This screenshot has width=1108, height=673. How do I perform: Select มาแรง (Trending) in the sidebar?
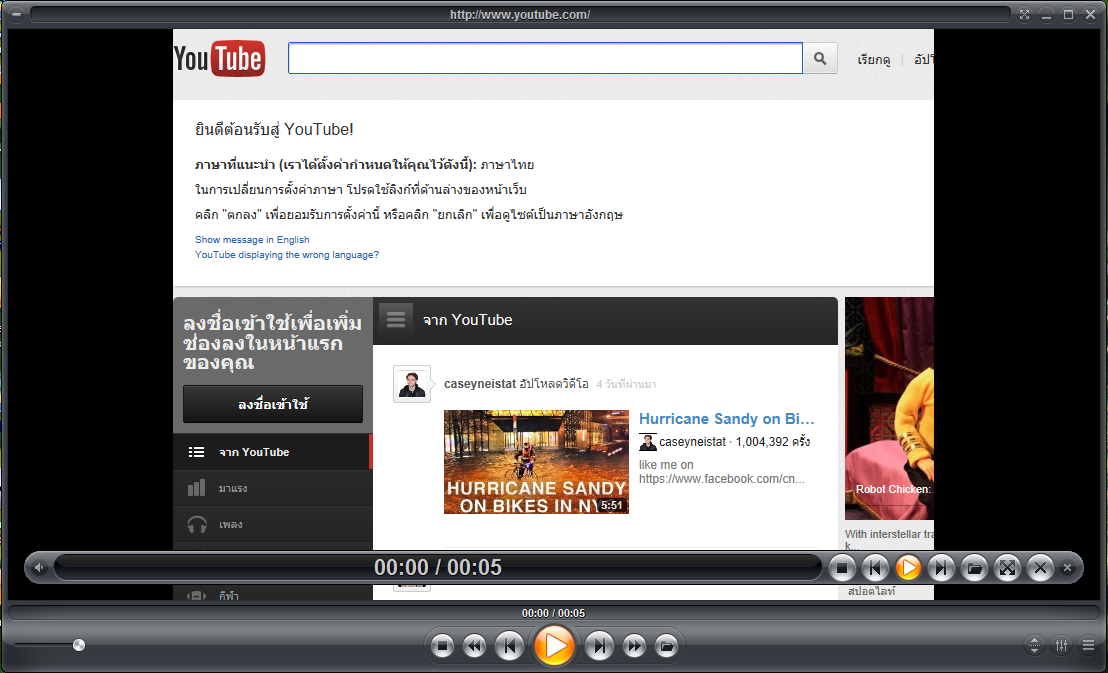click(x=272, y=488)
